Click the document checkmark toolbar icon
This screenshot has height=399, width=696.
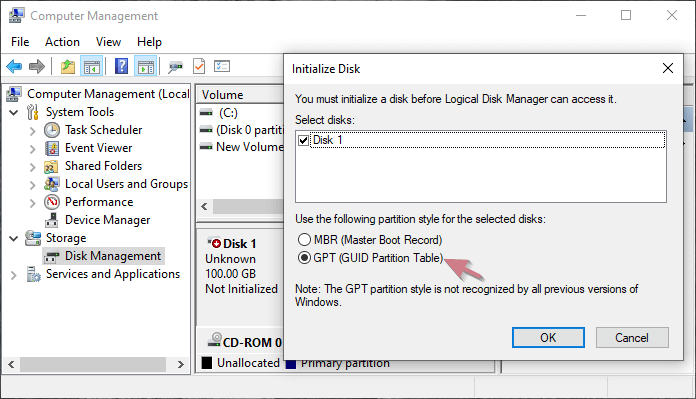pyautogui.click(x=199, y=67)
